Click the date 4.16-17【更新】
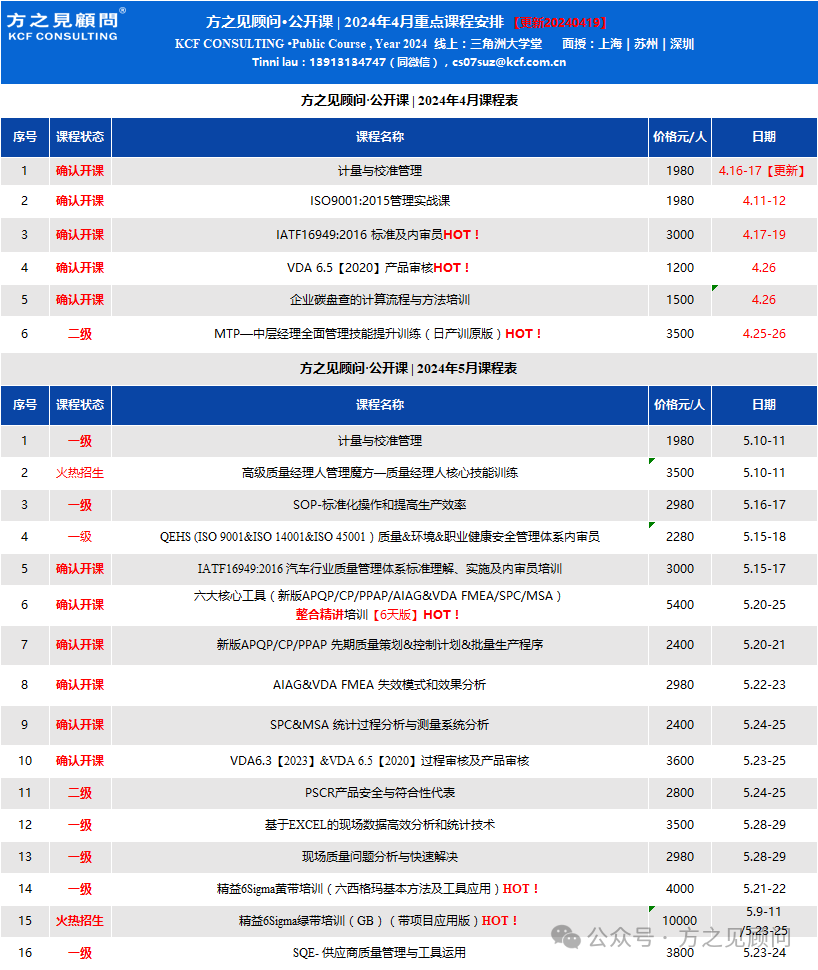Screen dimensions: 818x970 pos(764,171)
